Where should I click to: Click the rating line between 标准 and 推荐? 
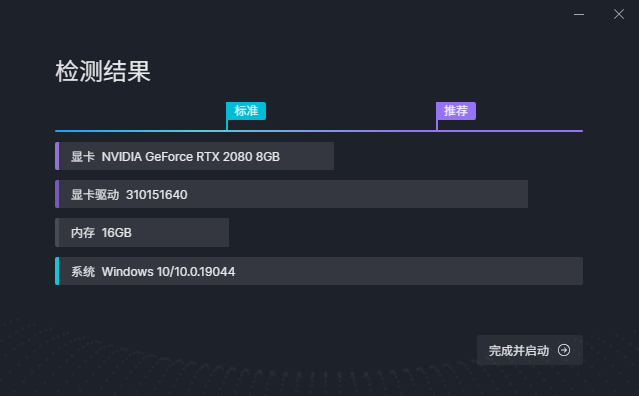click(x=332, y=131)
